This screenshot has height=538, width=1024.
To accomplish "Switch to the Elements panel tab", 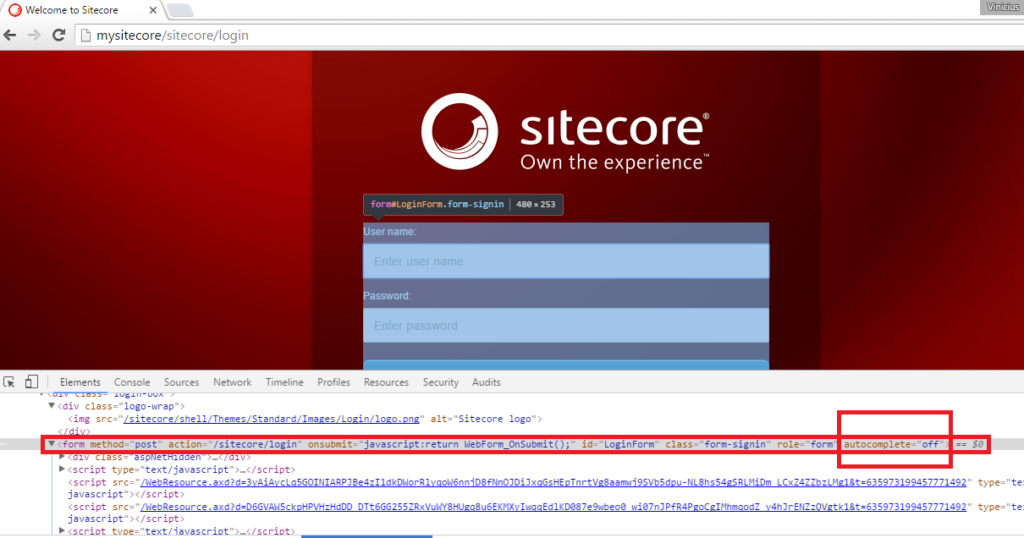I will pyautogui.click(x=80, y=383).
